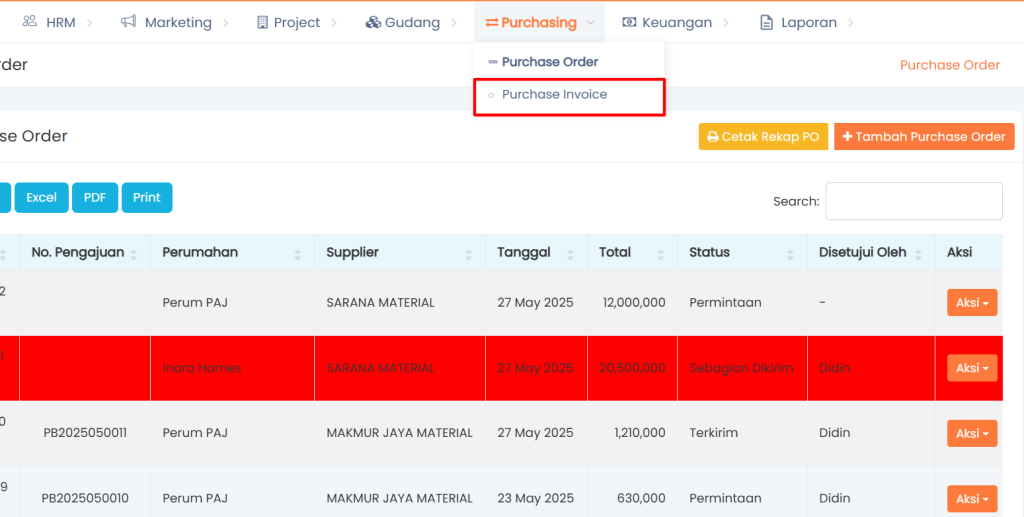Select Purchase Invoice from the menu
Image resolution: width=1024 pixels, height=517 pixels.
tap(554, 95)
